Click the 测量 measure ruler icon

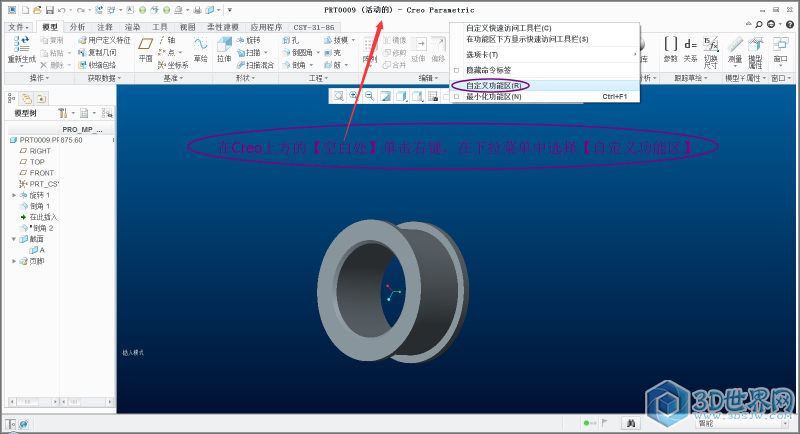(735, 49)
